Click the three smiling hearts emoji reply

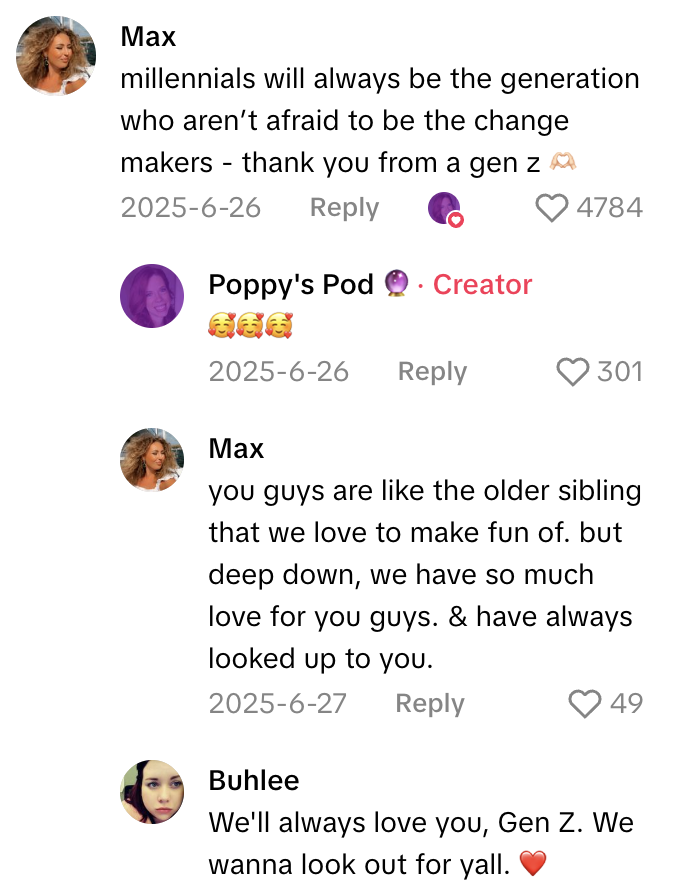[250, 326]
